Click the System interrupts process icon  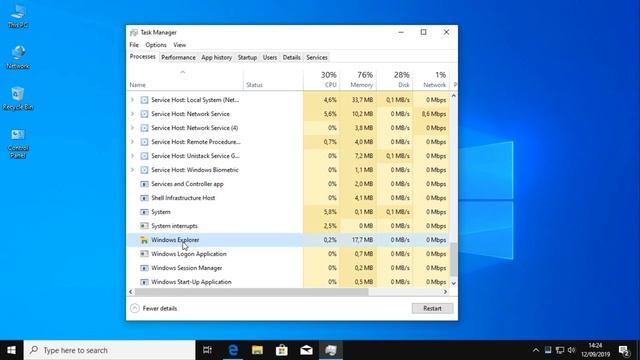coord(144,226)
